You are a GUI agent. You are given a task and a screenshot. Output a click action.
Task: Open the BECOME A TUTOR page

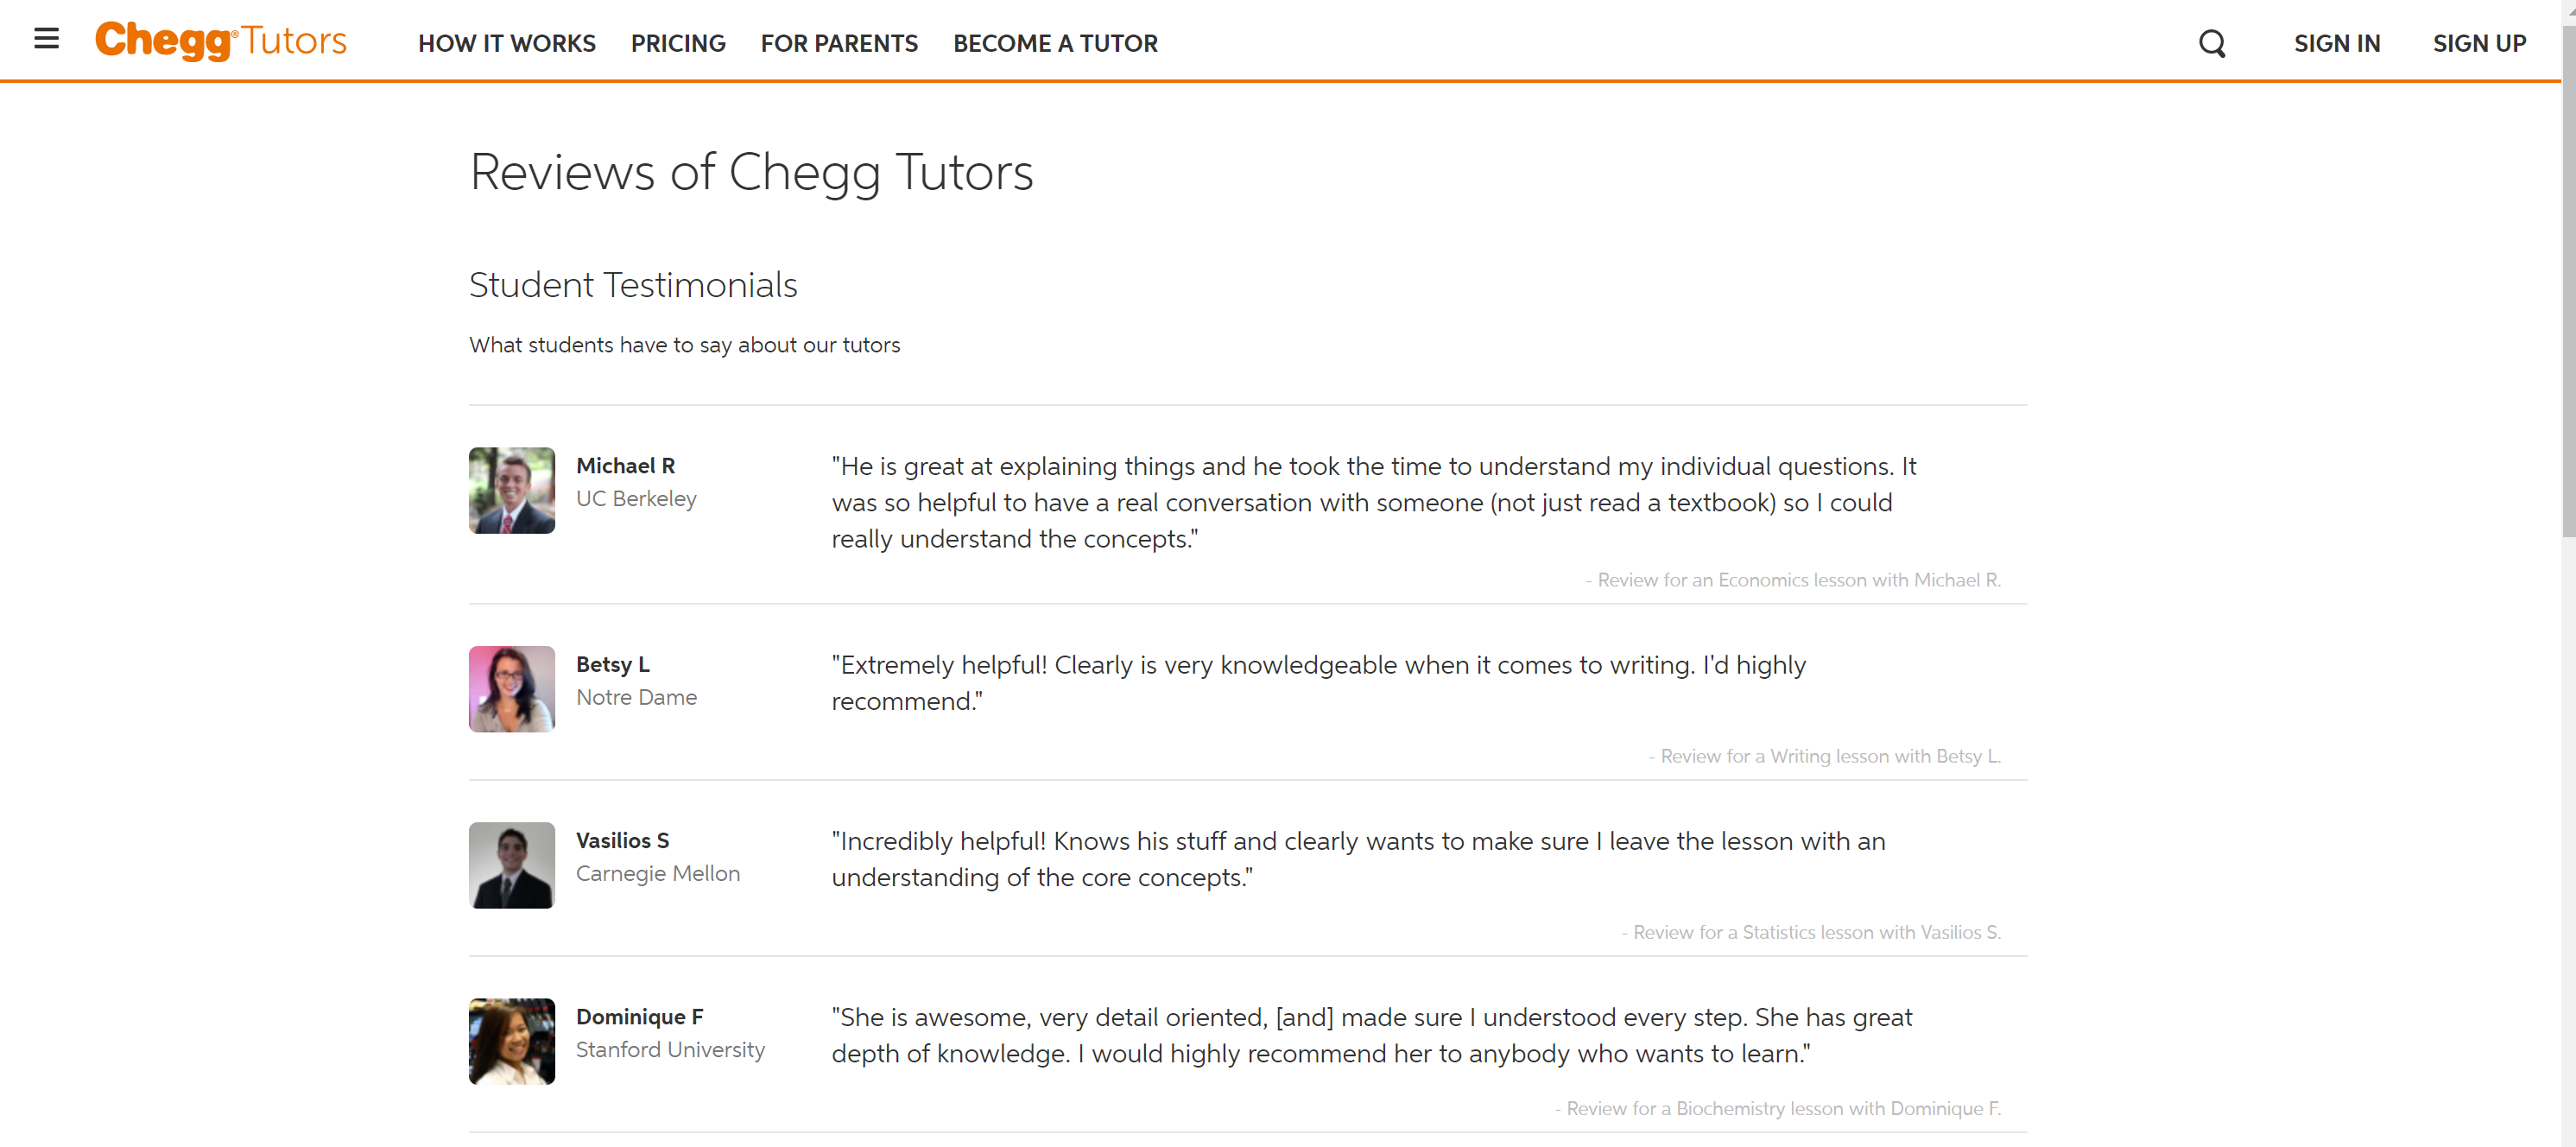click(x=1055, y=43)
